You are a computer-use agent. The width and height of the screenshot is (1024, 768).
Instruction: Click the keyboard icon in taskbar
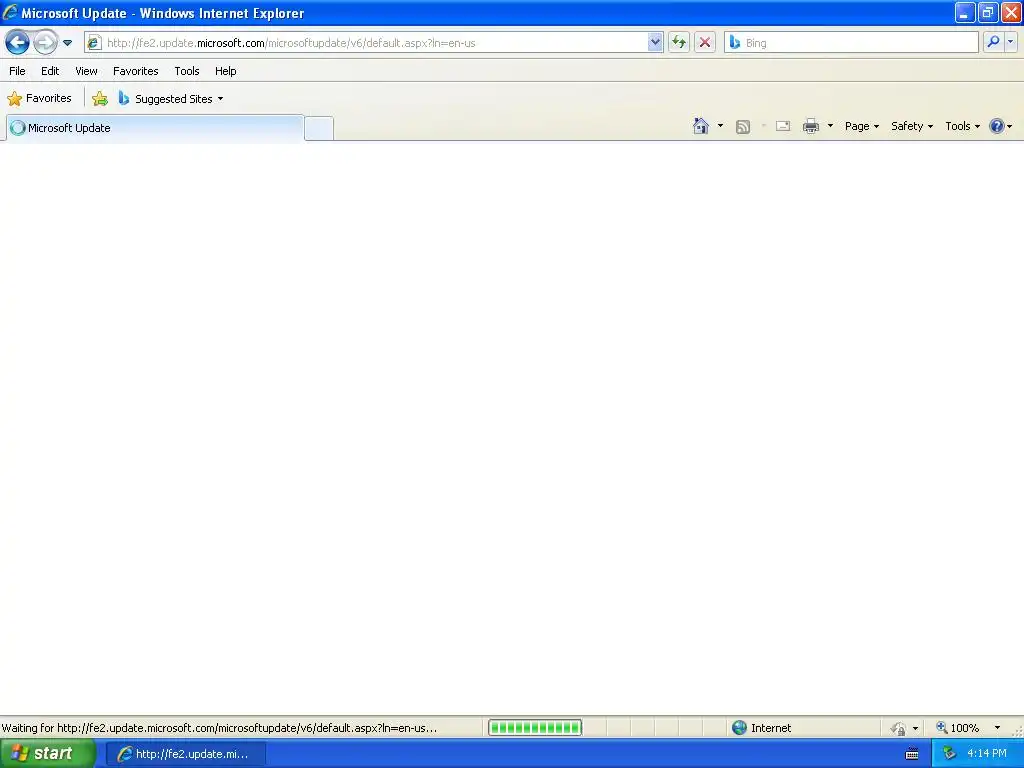point(912,754)
